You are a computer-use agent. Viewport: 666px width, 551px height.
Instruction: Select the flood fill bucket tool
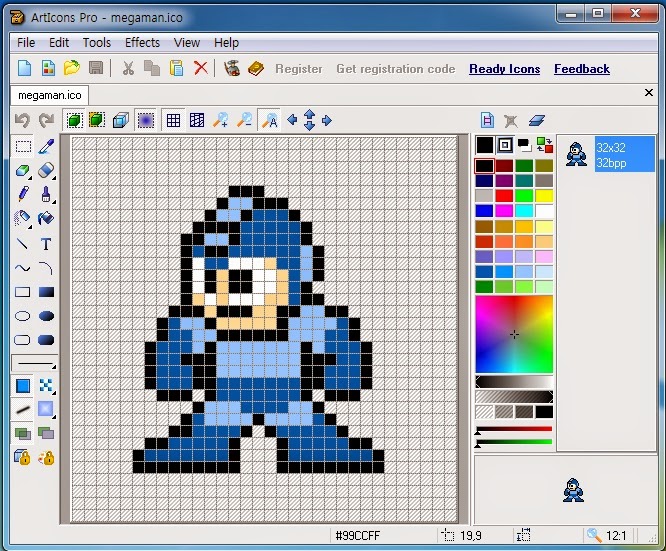click(x=46, y=218)
